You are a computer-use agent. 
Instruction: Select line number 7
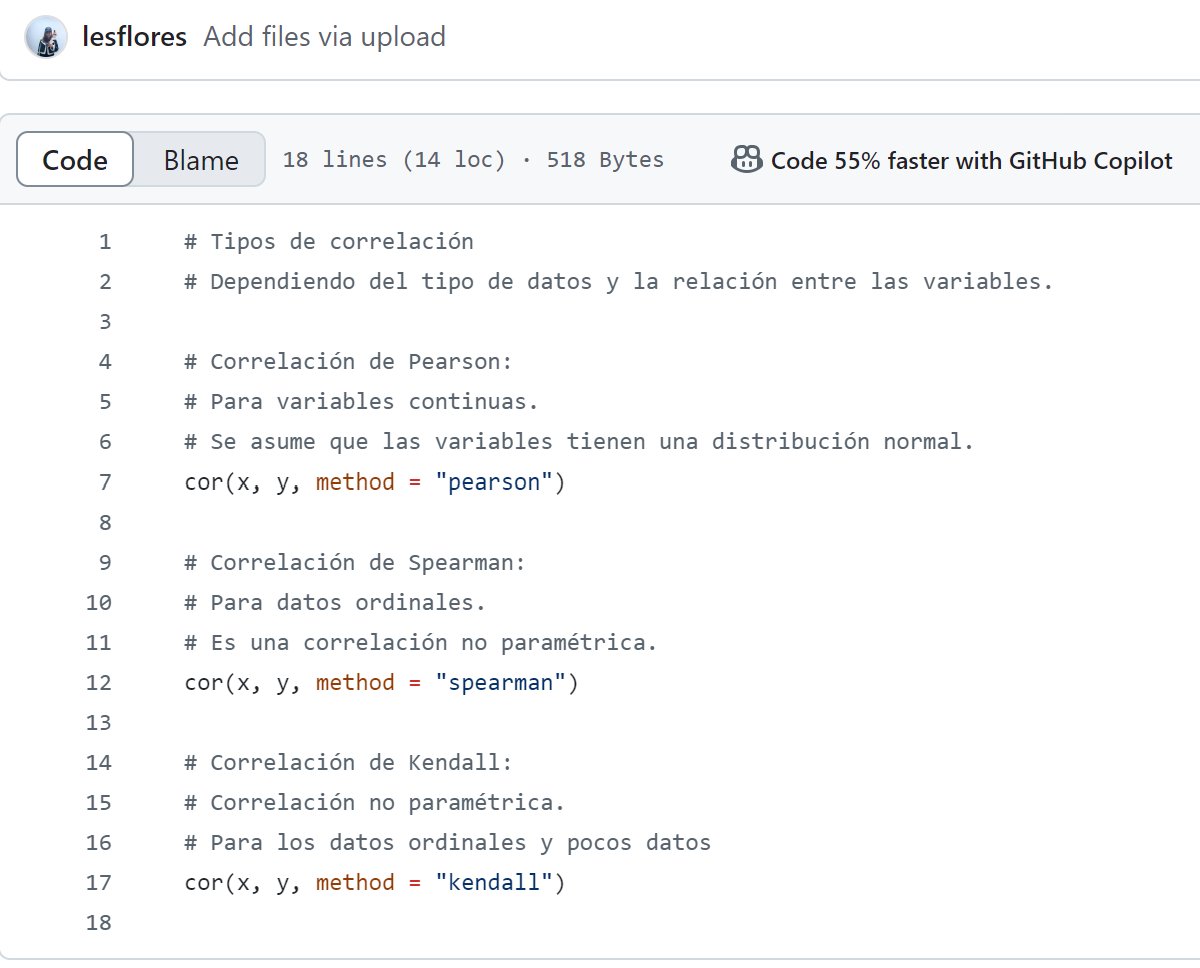[x=105, y=482]
